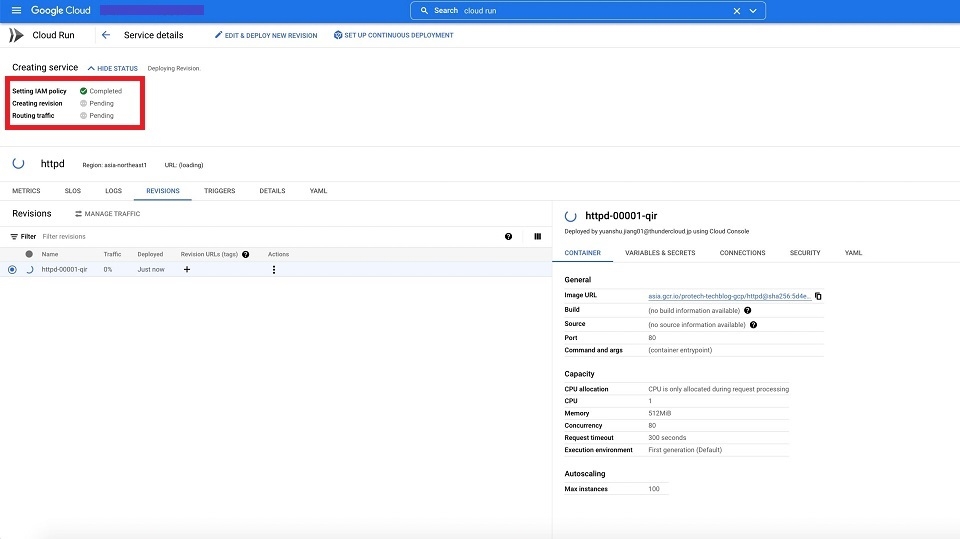Switch to the LOGS tab
Screen dimensions: 960x539
(x=113, y=191)
